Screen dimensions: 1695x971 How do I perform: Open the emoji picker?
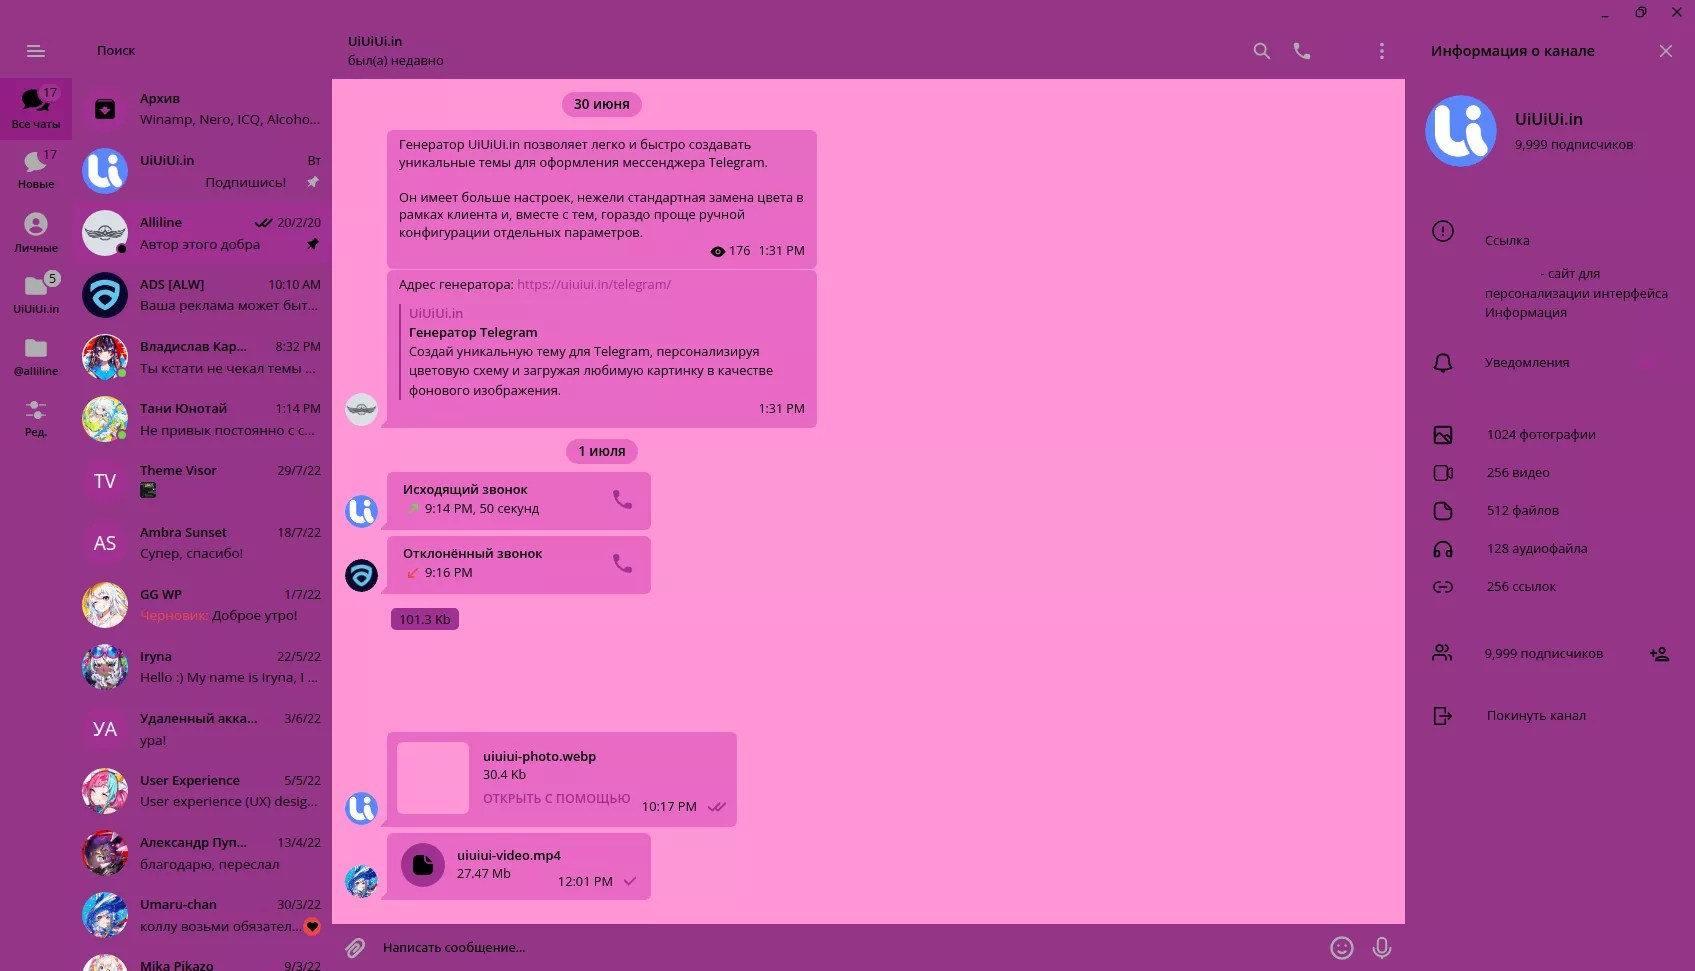[x=1340, y=947]
